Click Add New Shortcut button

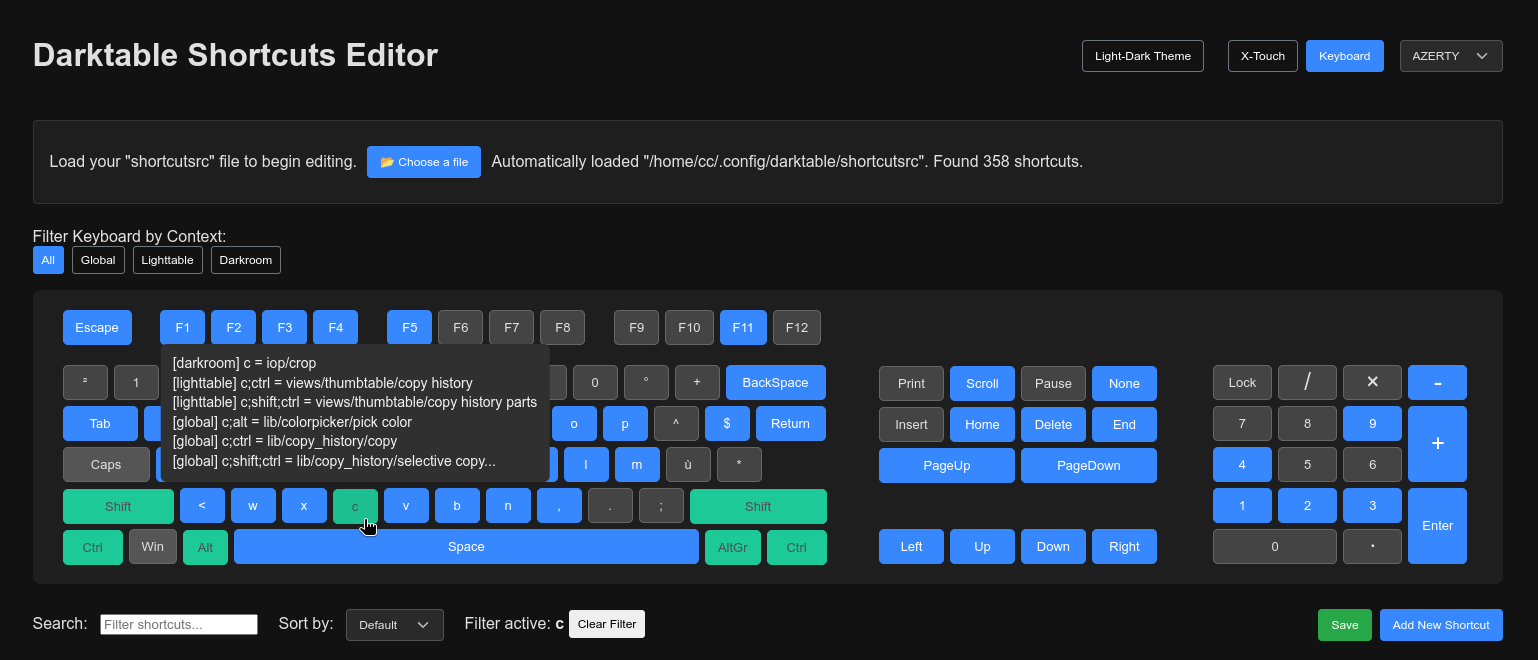pos(1440,625)
